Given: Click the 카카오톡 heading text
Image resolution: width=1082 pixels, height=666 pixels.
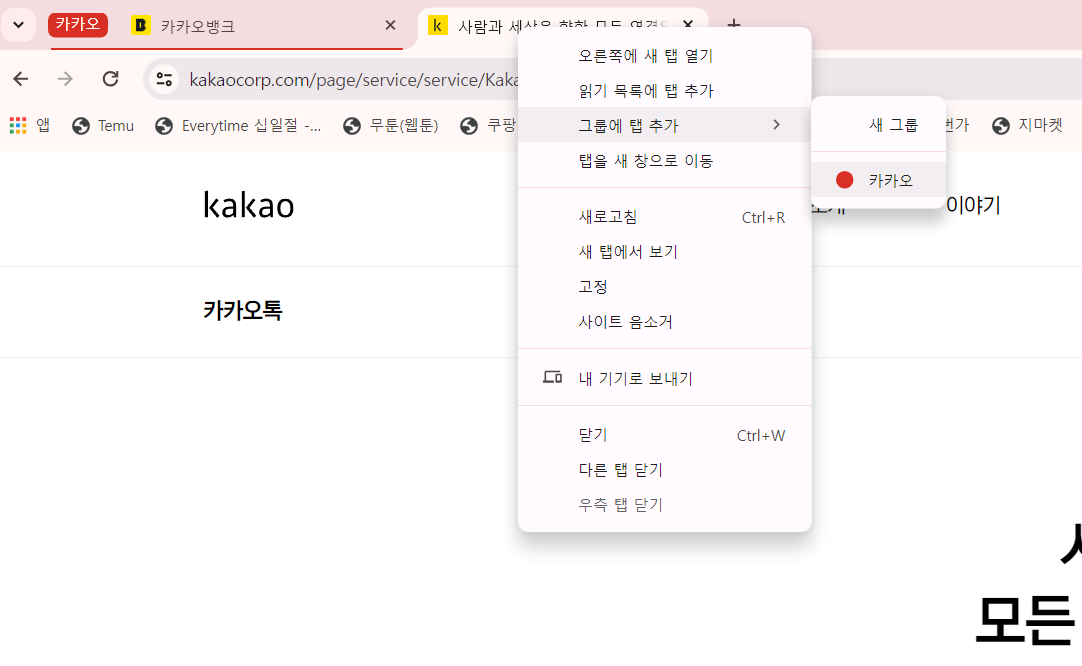Looking at the screenshot, I should pos(243,310).
